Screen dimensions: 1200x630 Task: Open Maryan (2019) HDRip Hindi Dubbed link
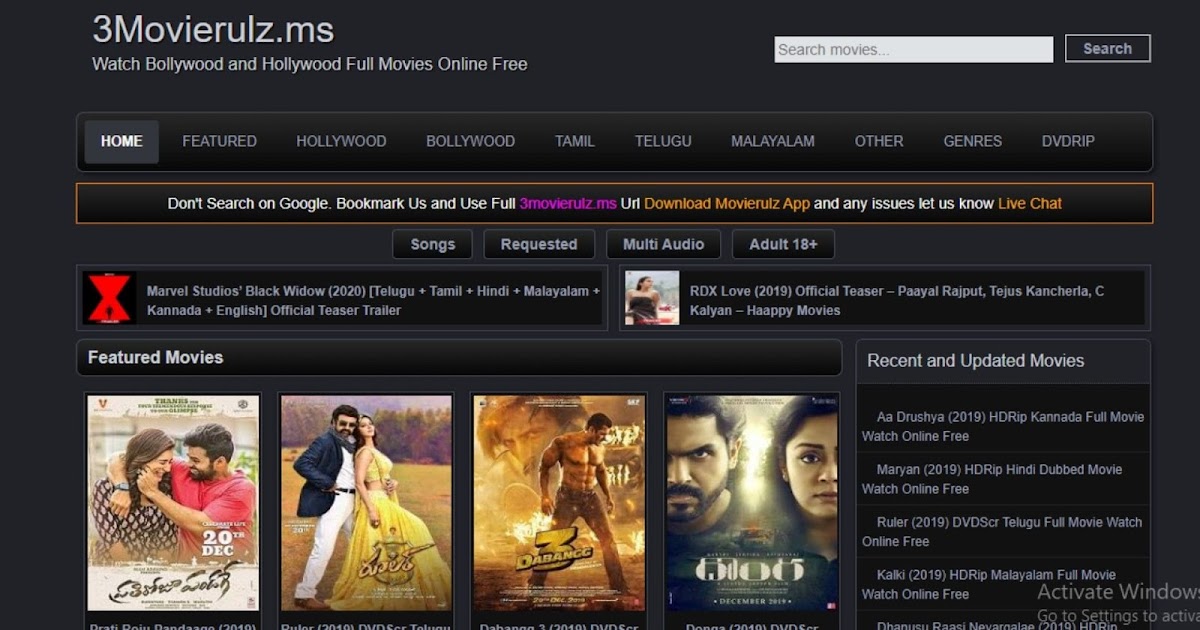[992, 479]
